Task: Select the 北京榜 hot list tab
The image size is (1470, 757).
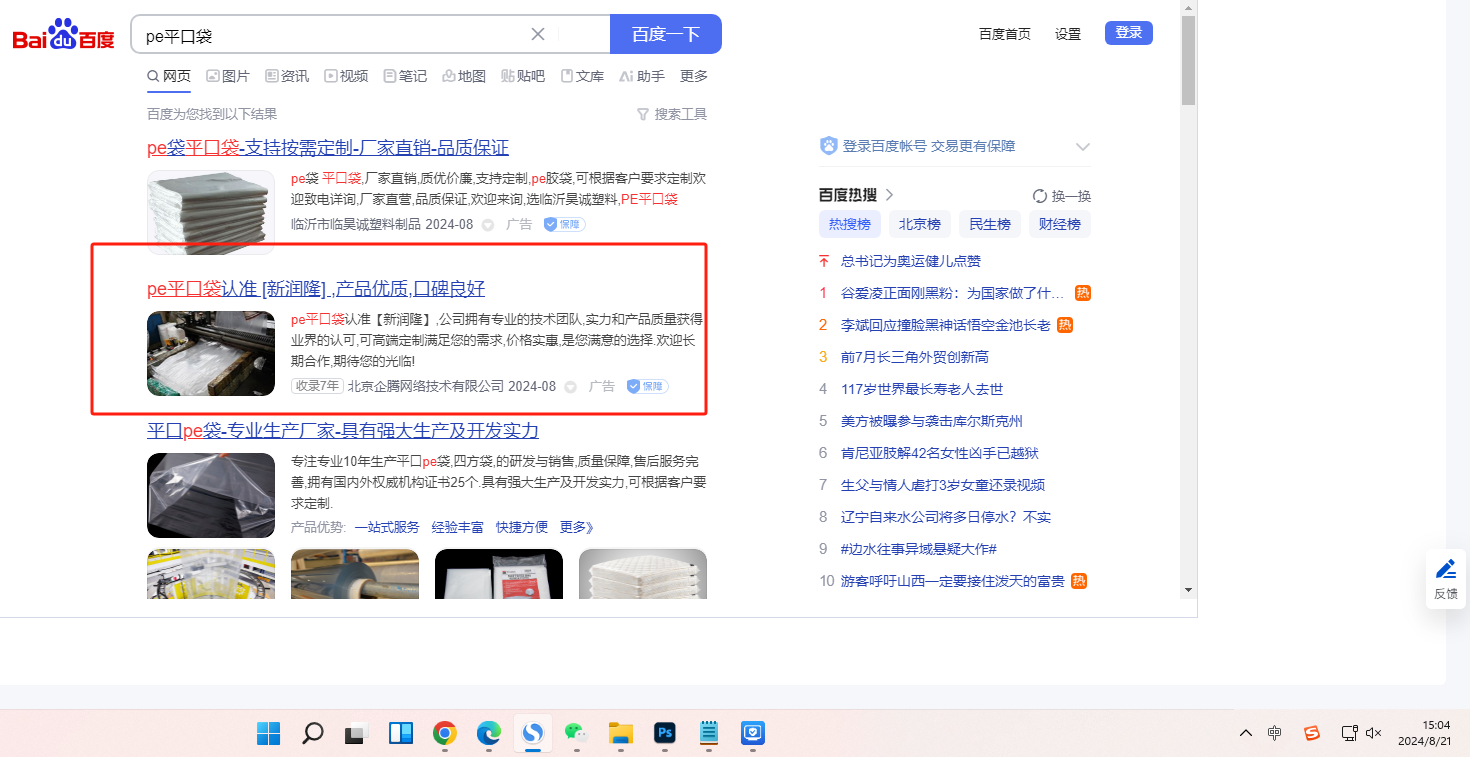Action: (919, 224)
